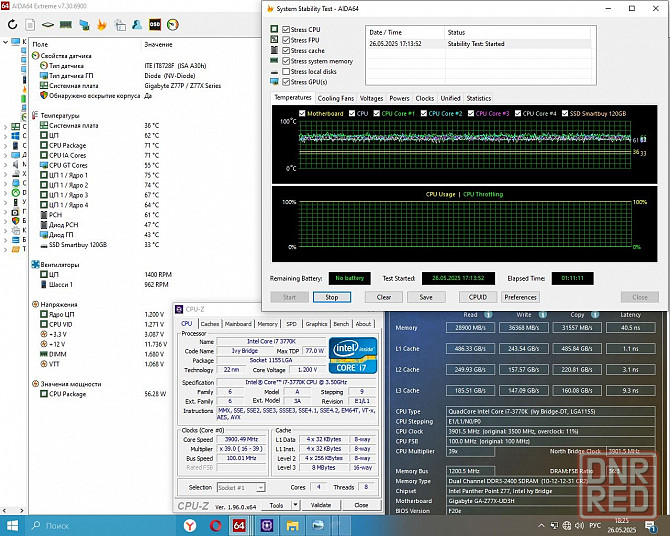Click the Refresh icon in AIDA64 toolbar
Viewport: 670px width, 536px height.
click(x=12, y=24)
